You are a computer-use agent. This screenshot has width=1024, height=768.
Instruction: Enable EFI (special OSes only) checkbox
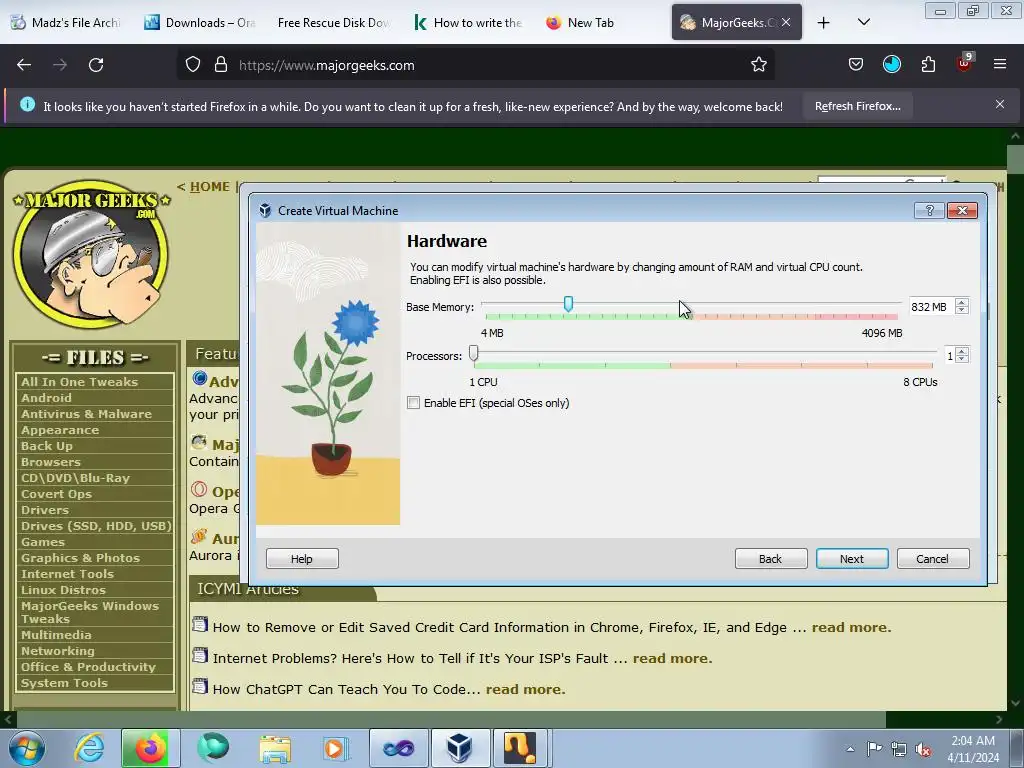(413, 403)
